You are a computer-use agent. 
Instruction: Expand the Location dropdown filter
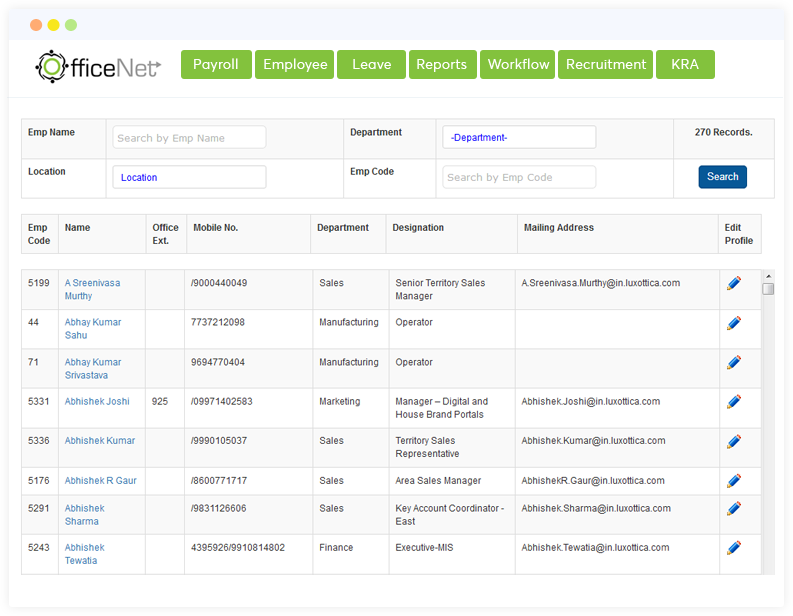[x=189, y=177]
